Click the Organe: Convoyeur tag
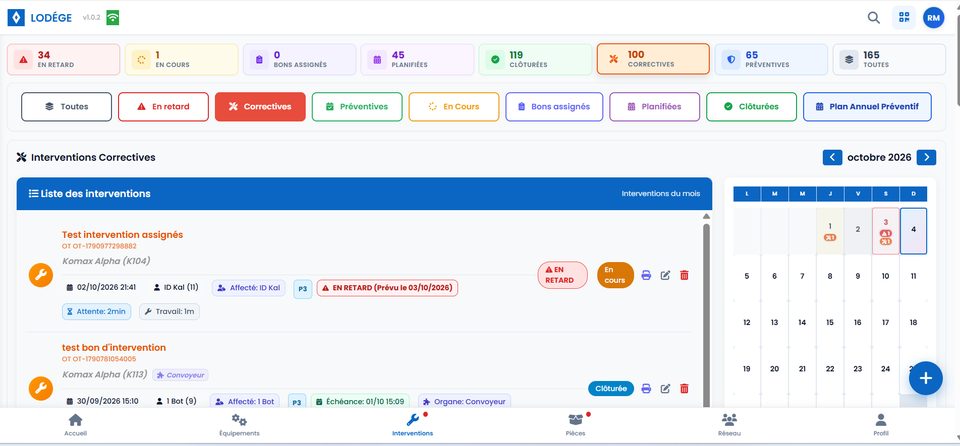 point(465,402)
